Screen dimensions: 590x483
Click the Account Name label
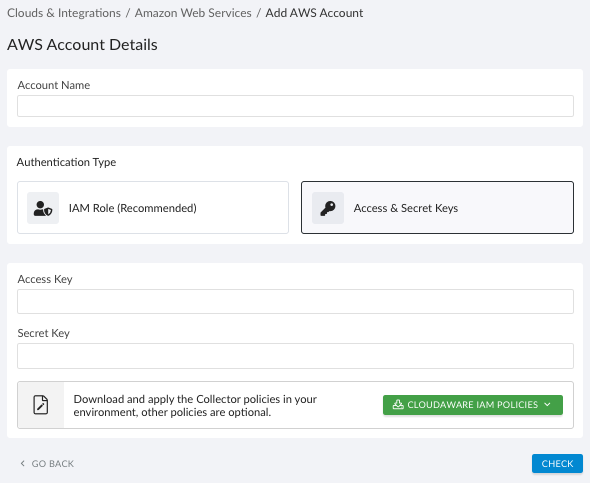[x=54, y=85]
